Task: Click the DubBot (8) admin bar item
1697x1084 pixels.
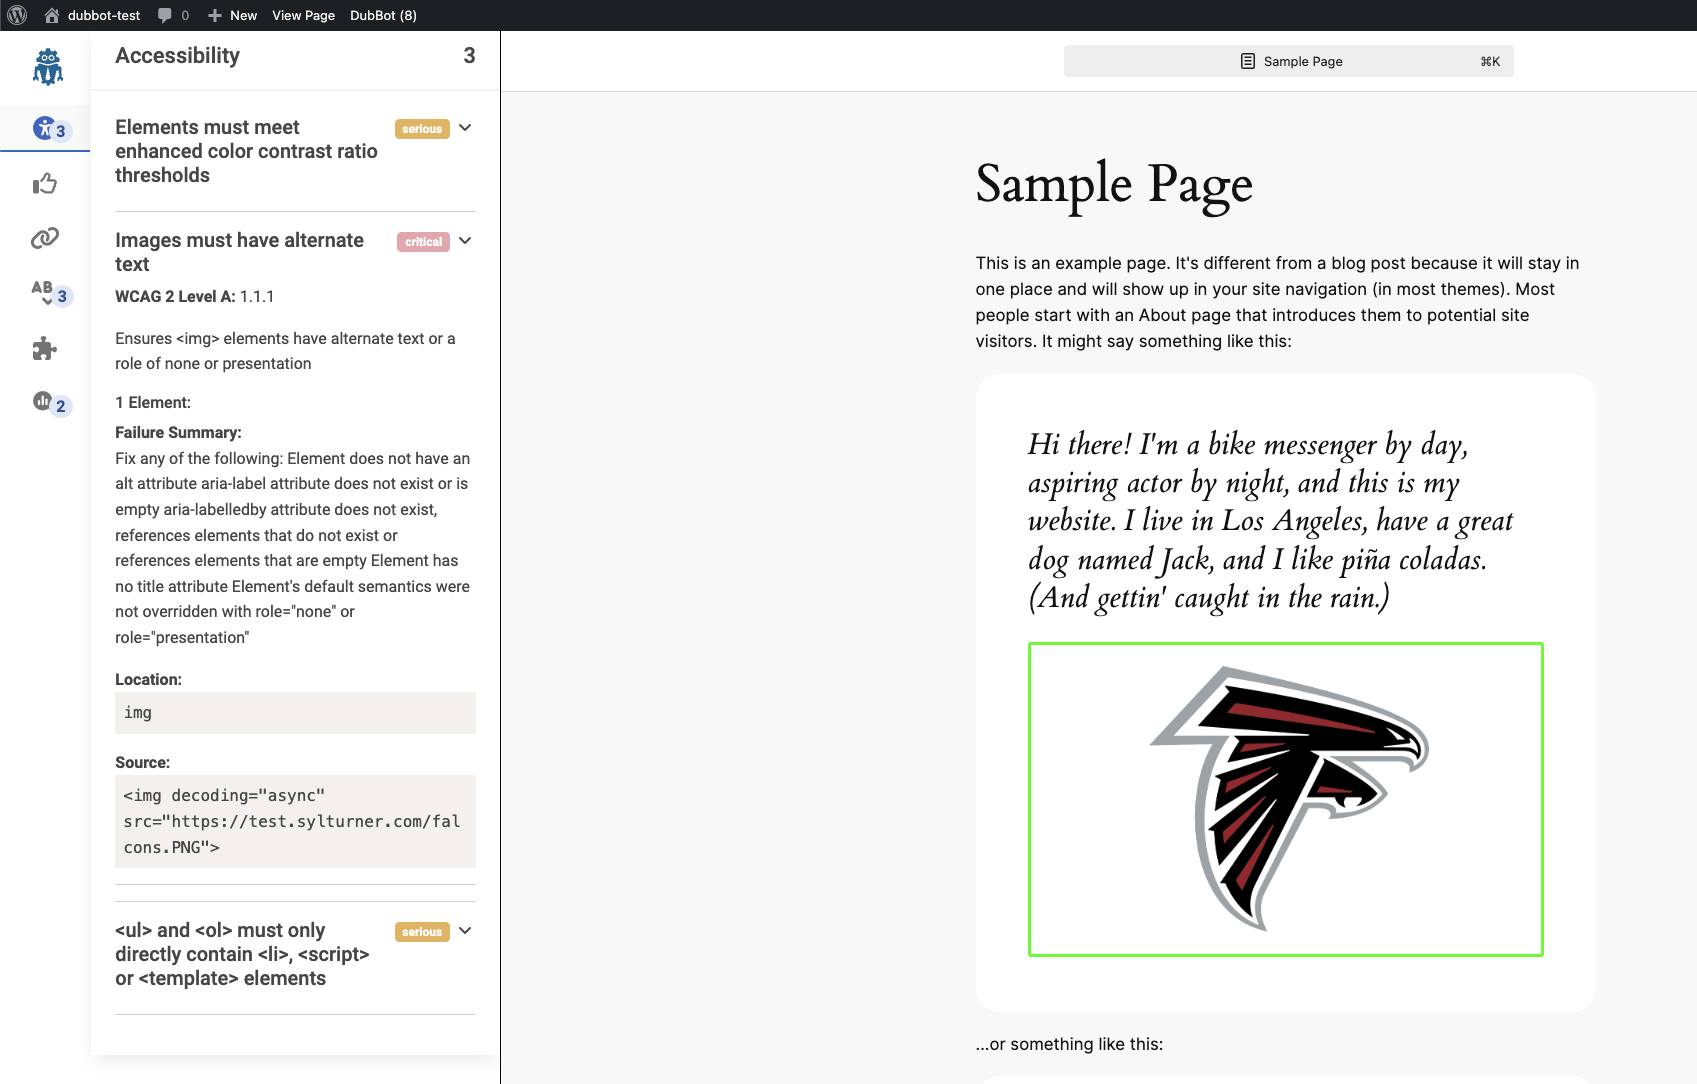Action: (383, 15)
